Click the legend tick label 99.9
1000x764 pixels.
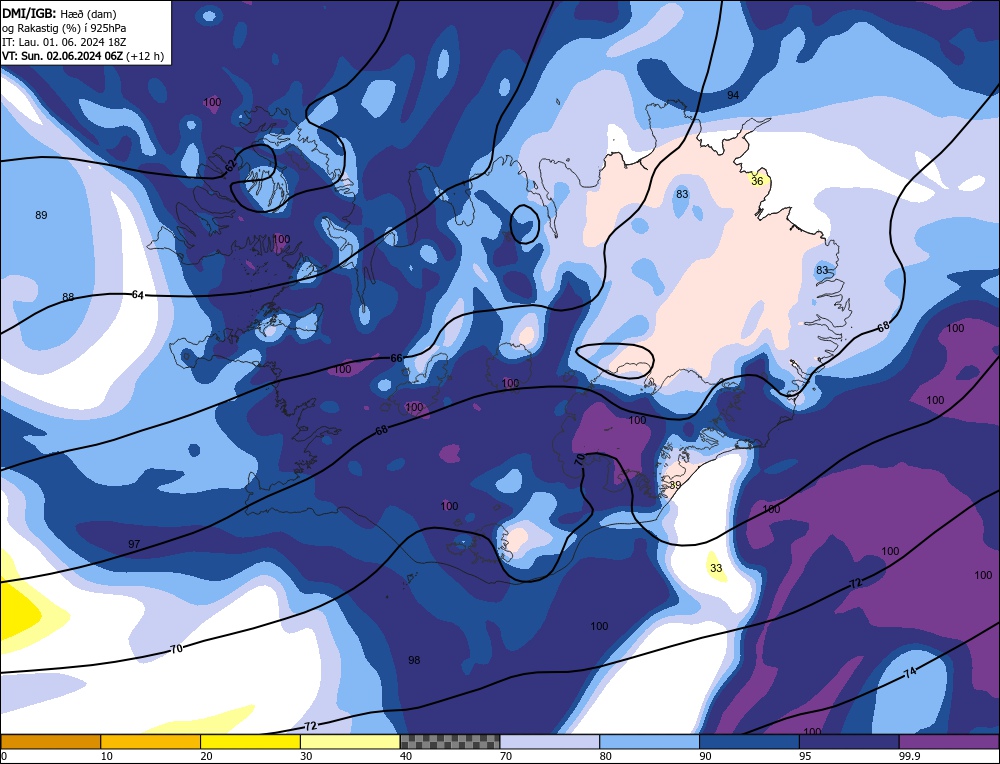click(909, 756)
